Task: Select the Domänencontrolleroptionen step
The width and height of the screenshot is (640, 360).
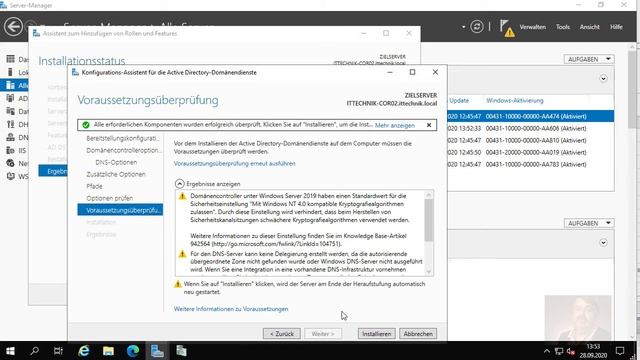Action: pos(124,150)
